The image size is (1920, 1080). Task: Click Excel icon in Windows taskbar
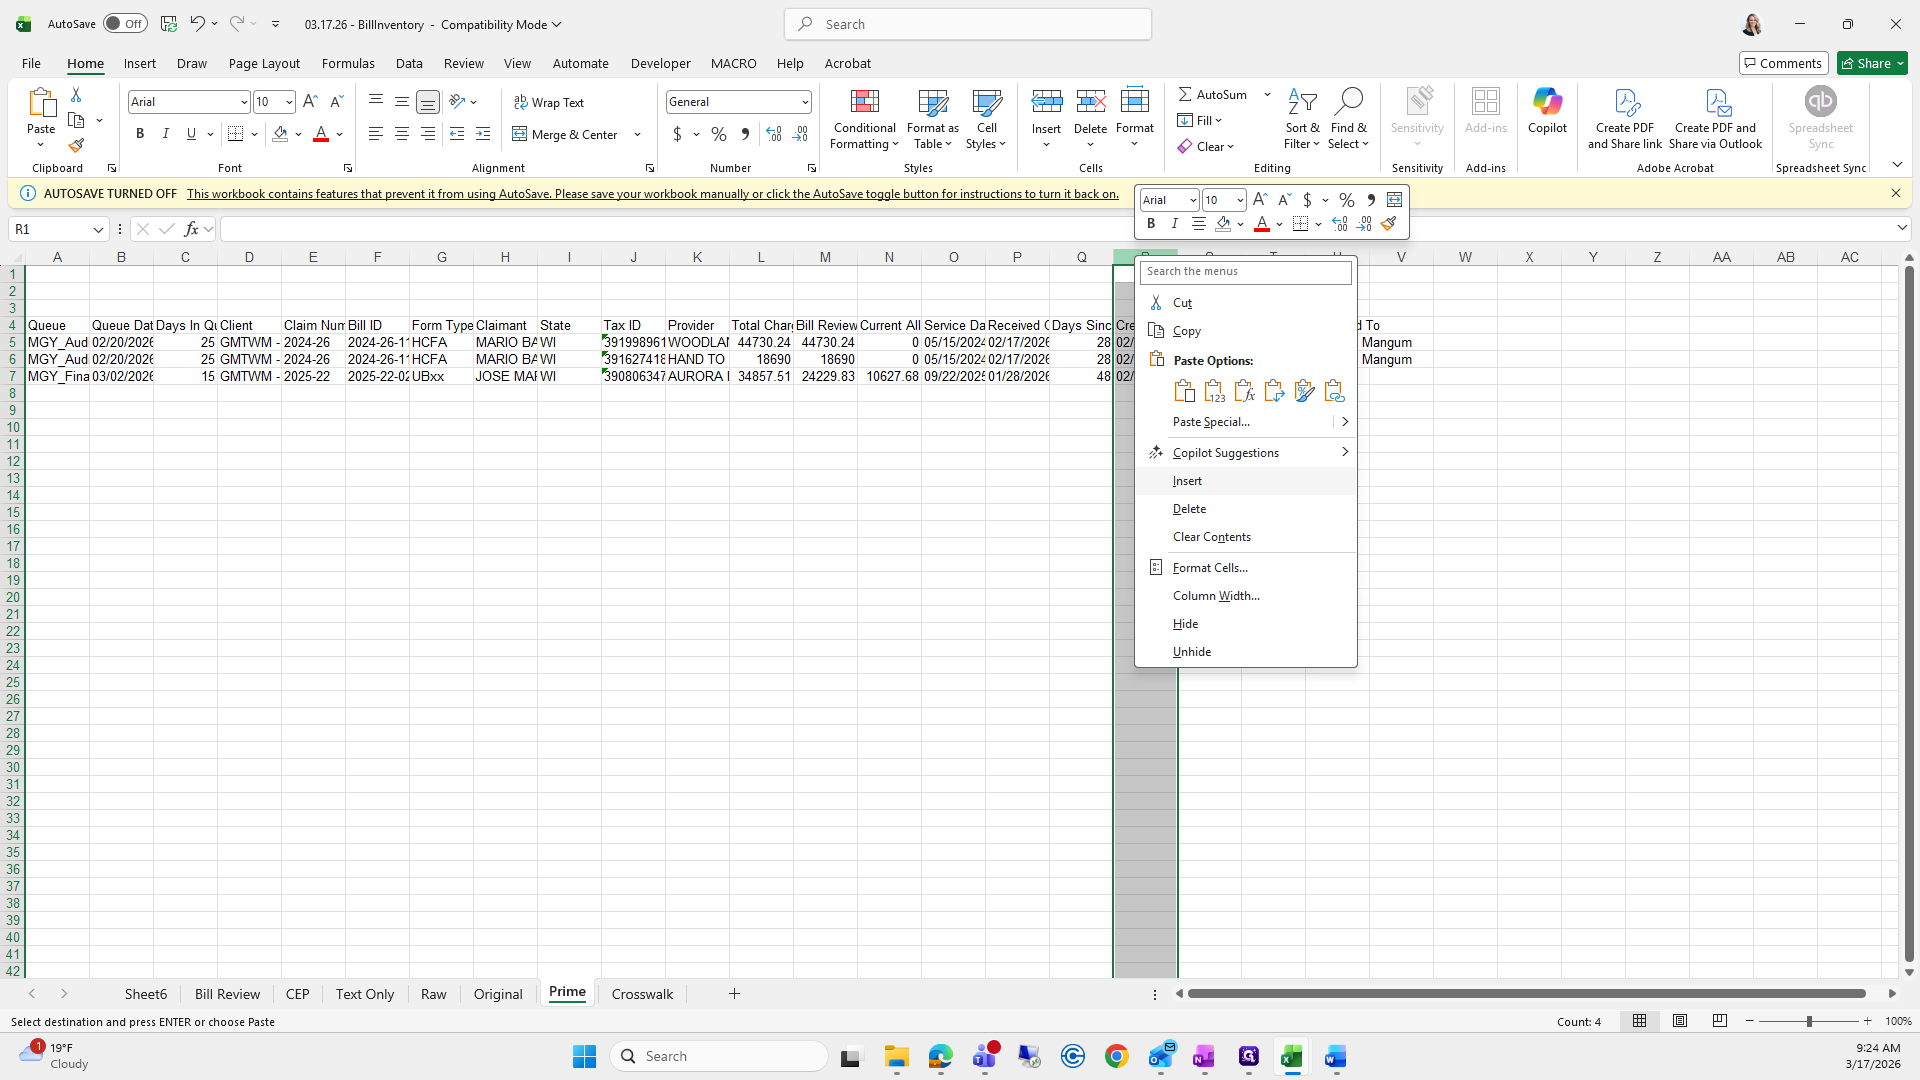pos(1291,1056)
